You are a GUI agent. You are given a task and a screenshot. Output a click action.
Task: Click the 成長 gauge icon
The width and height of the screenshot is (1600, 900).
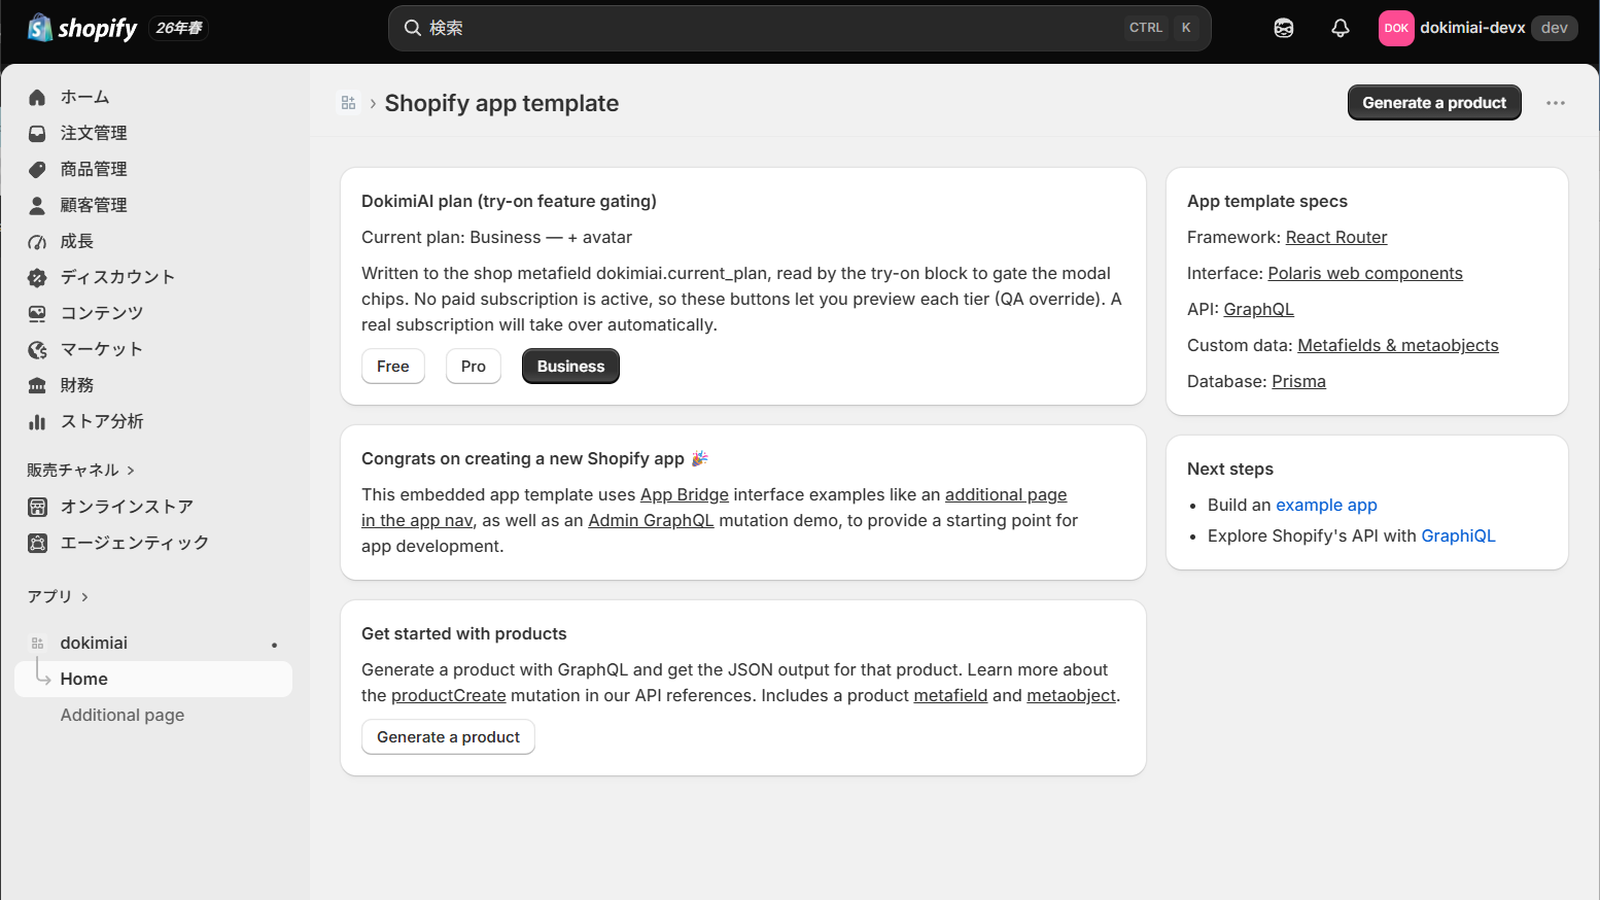37,241
